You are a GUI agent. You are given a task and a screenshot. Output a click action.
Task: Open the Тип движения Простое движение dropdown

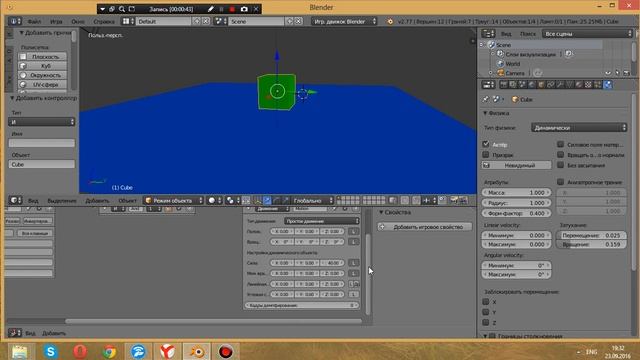pos(322,221)
